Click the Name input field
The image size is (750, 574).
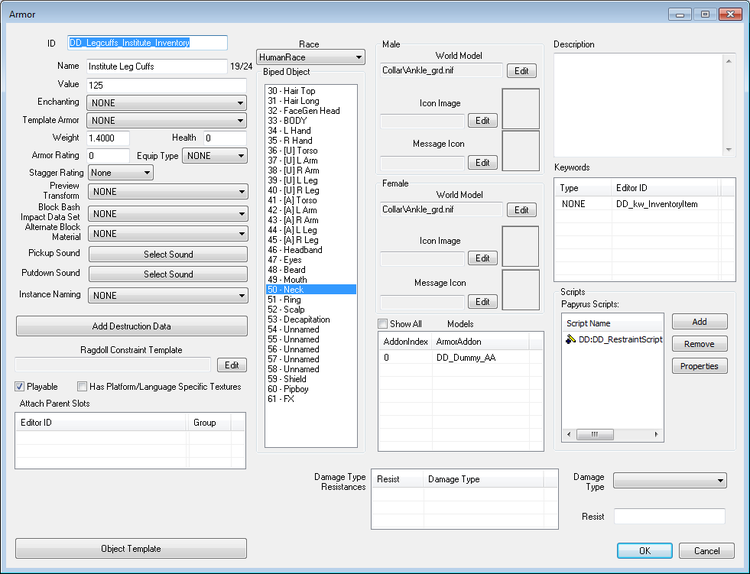pyautogui.click(x=157, y=66)
